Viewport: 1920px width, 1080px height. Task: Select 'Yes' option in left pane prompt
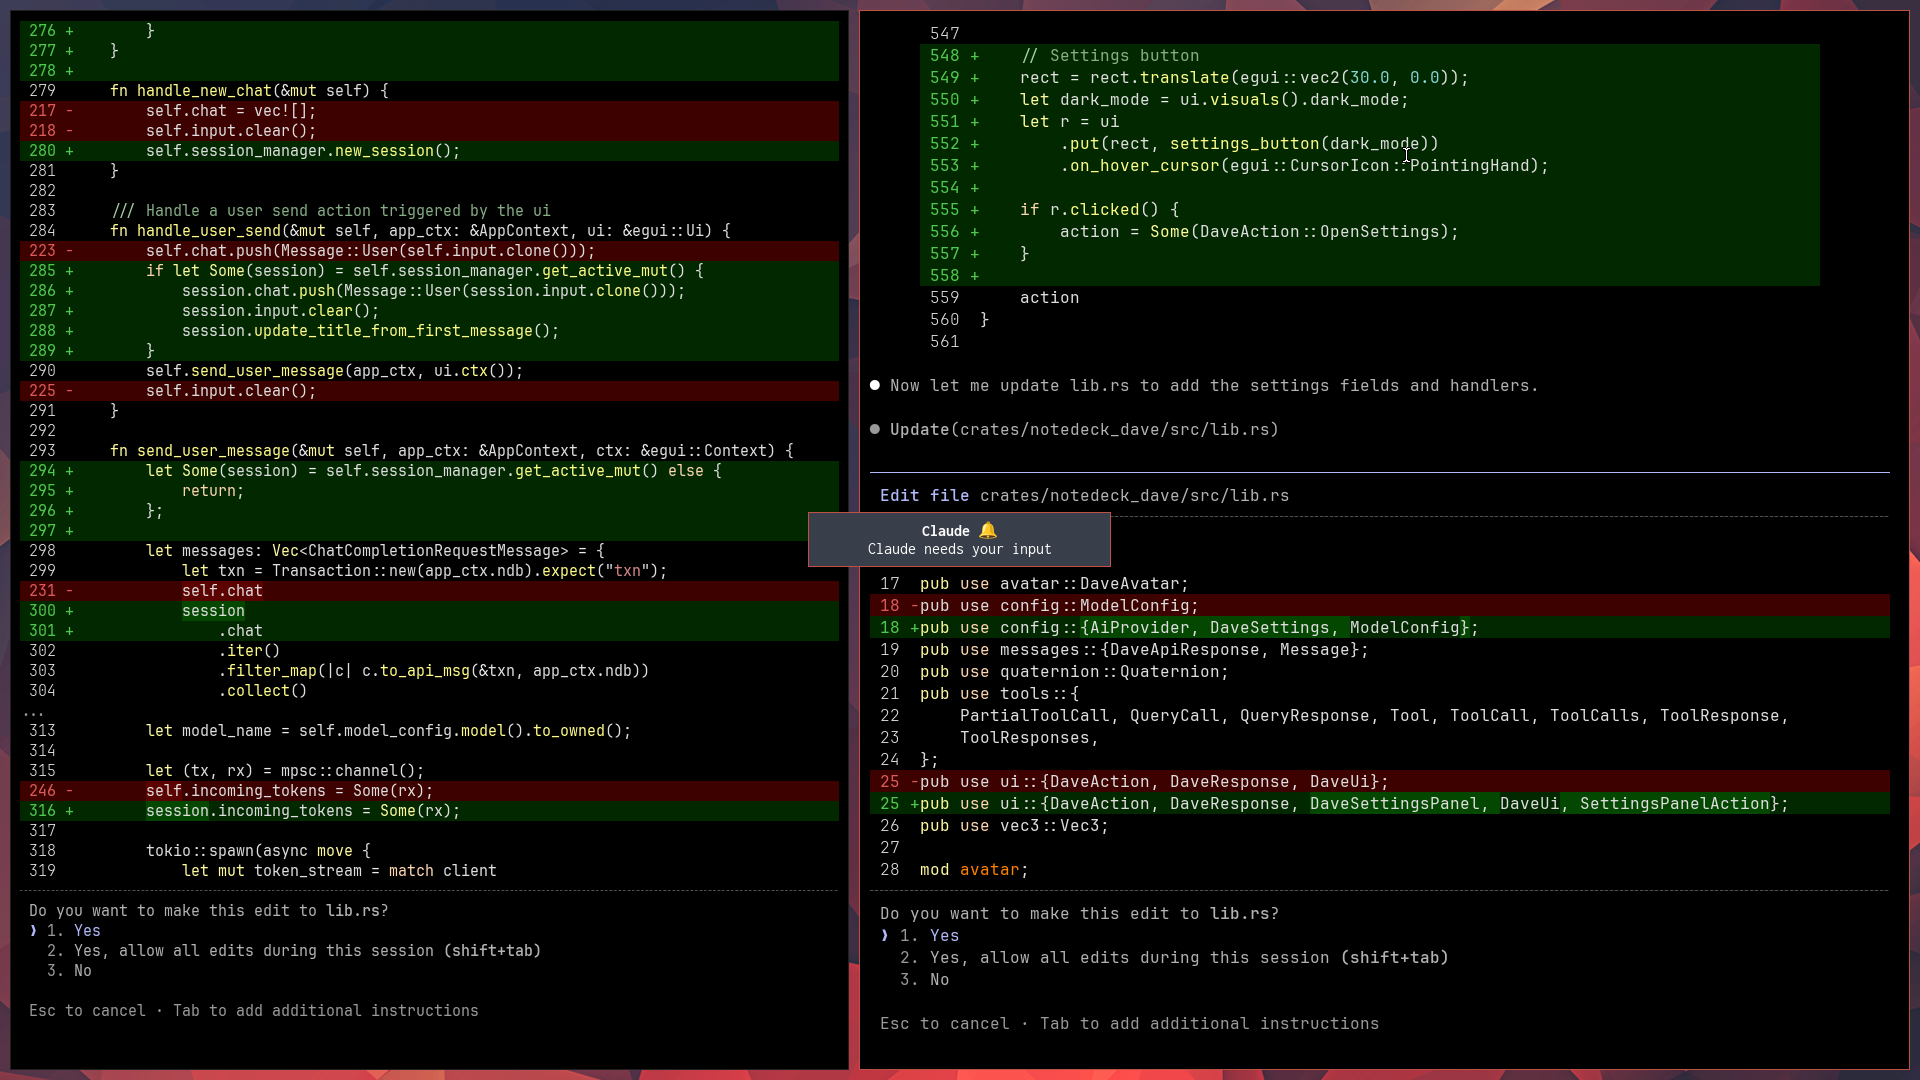click(87, 930)
